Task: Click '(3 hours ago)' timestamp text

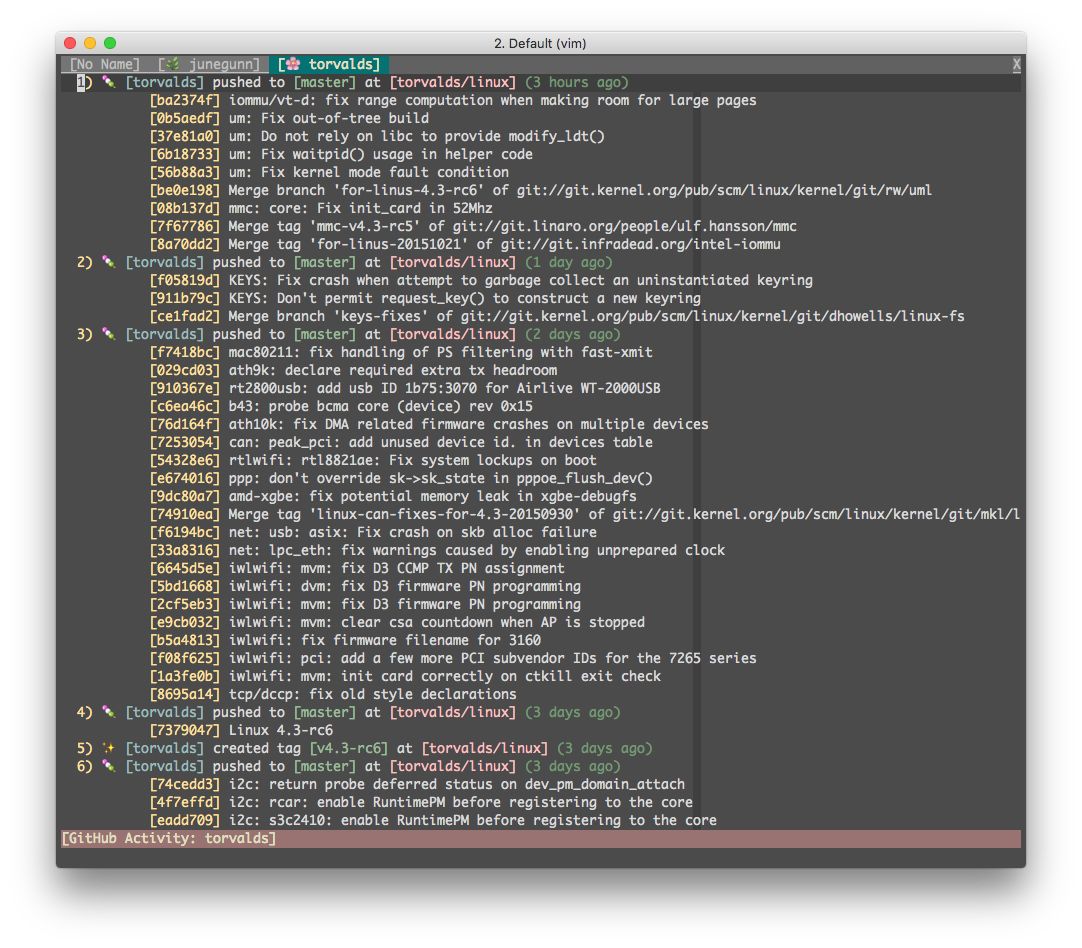Action: click(x=577, y=82)
